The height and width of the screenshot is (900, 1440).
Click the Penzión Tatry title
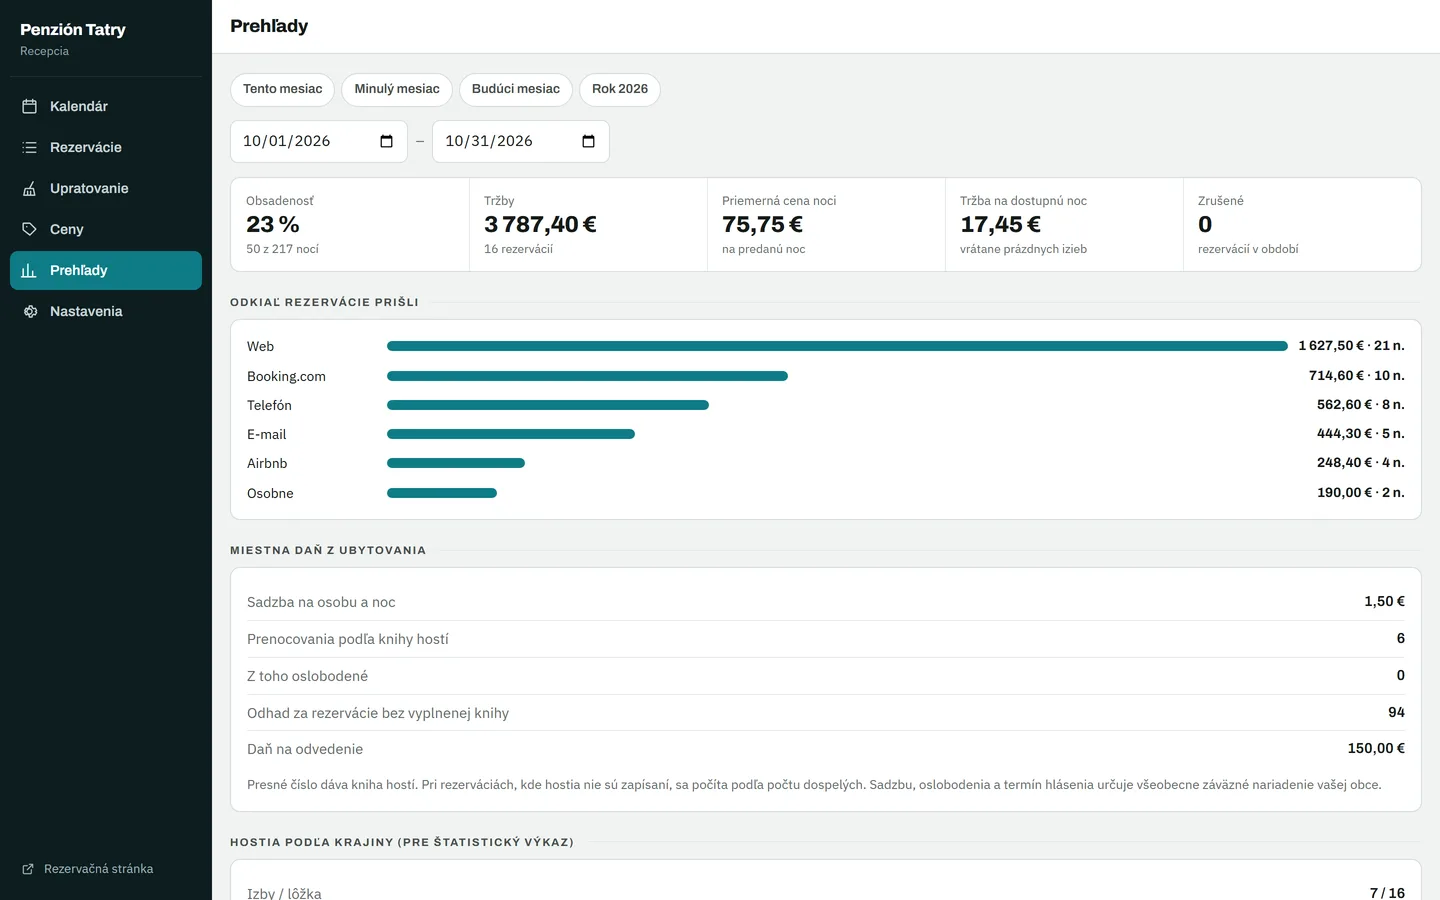click(x=73, y=30)
